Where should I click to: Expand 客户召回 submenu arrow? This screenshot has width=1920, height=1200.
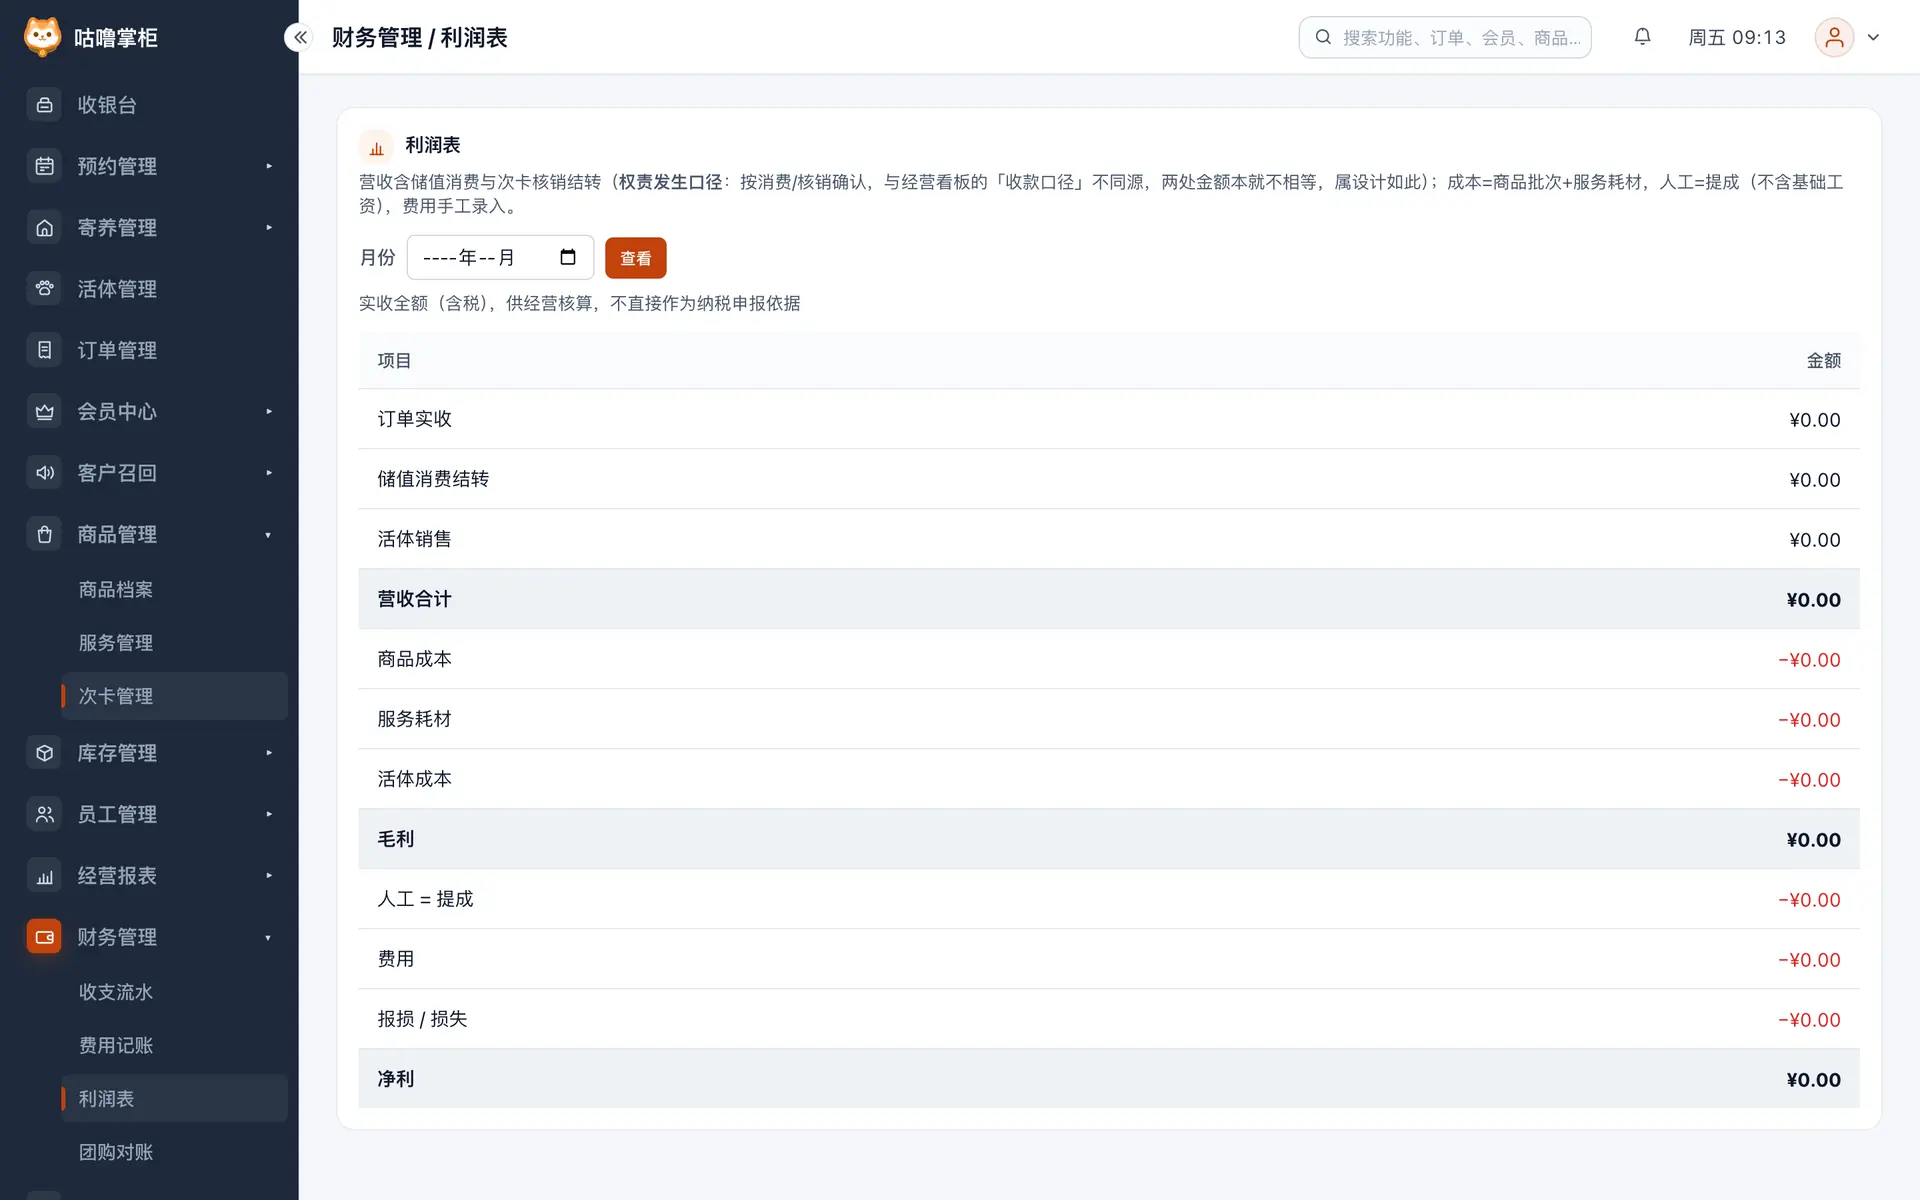click(x=269, y=473)
